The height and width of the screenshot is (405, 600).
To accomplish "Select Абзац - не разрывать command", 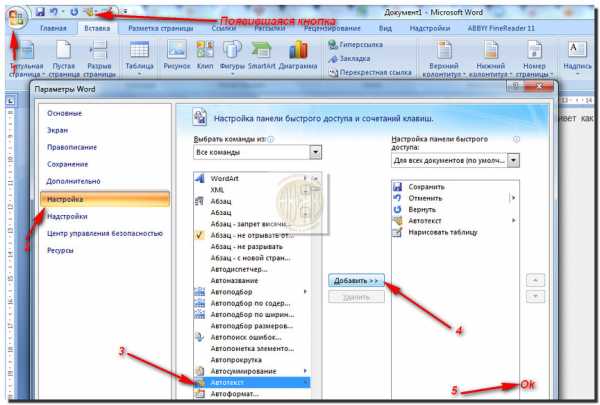I will pyautogui.click(x=252, y=247).
